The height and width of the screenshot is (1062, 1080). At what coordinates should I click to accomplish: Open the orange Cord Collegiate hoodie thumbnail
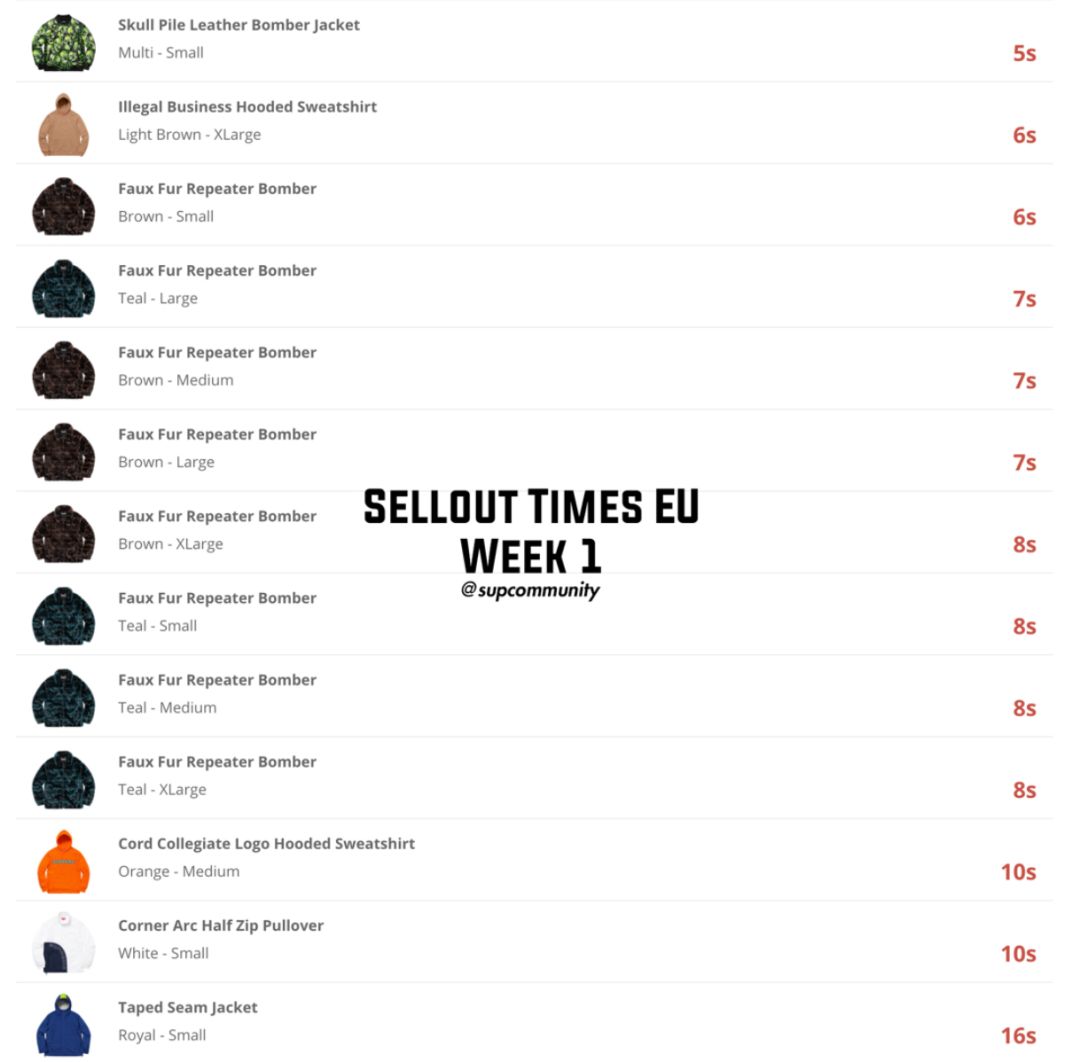tap(63, 862)
